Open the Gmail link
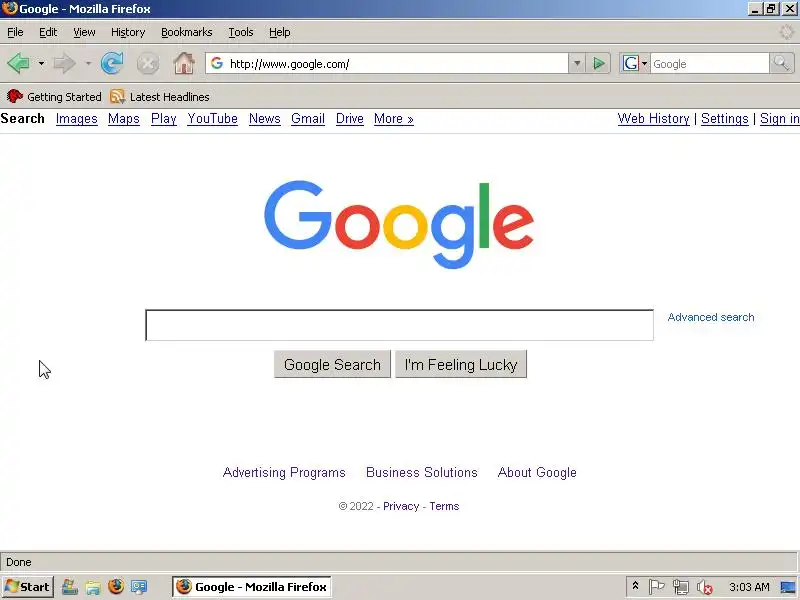Screen dimensions: 800x600 pyautogui.click(x=308, y=118)
